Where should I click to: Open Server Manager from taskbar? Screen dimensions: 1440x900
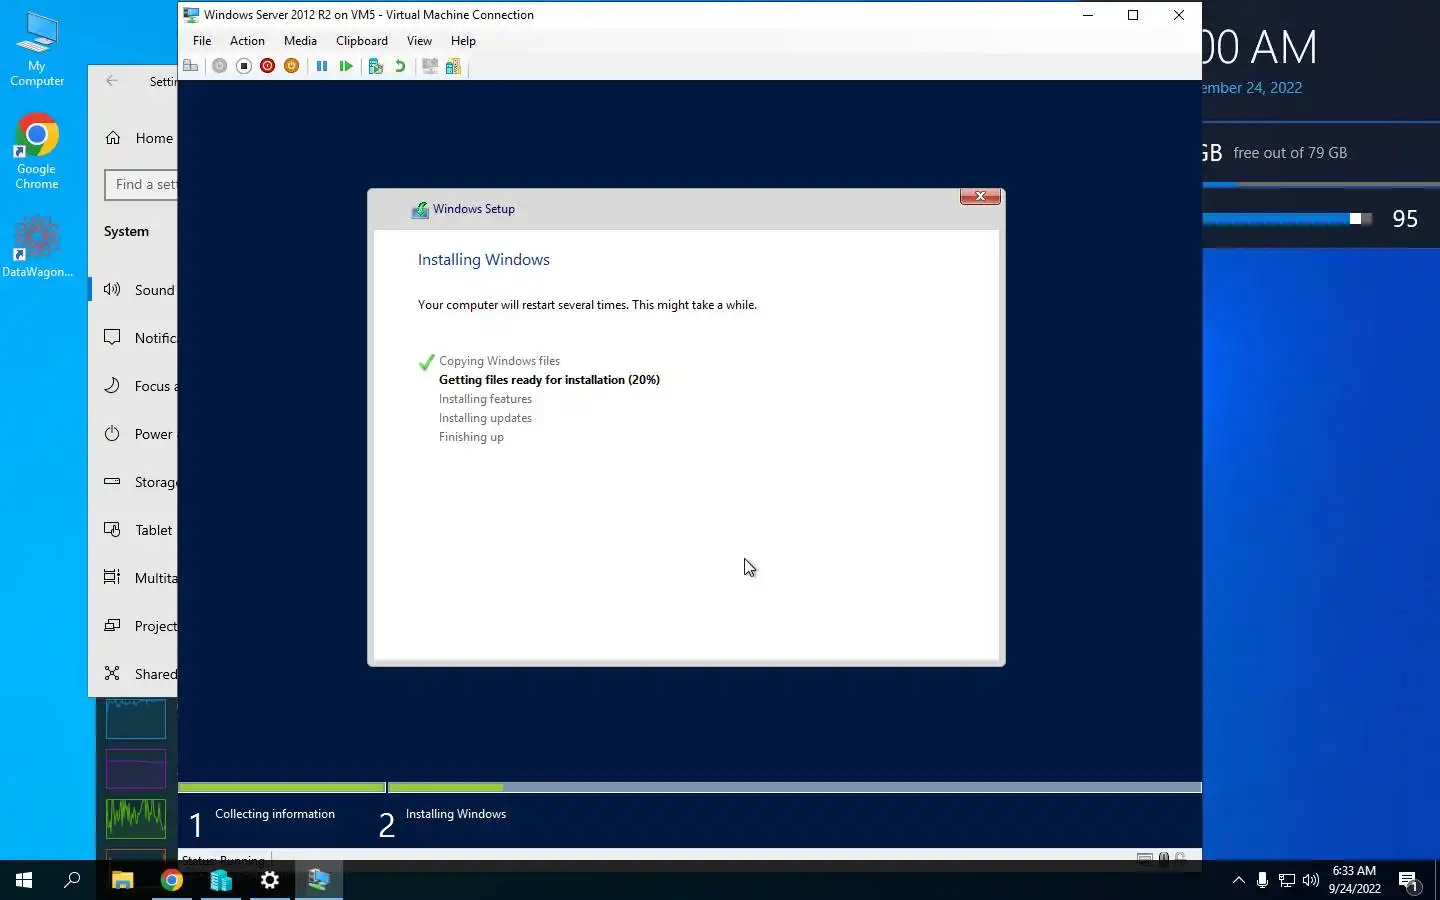click(221, 880)
